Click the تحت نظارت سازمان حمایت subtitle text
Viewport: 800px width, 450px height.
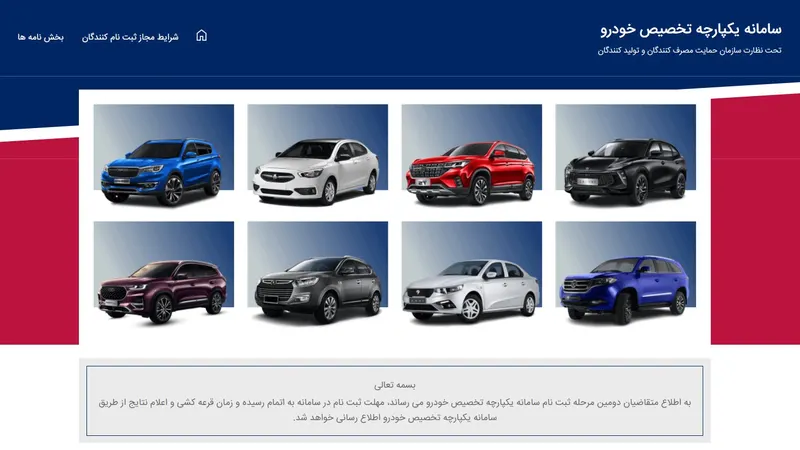point(689,51)
